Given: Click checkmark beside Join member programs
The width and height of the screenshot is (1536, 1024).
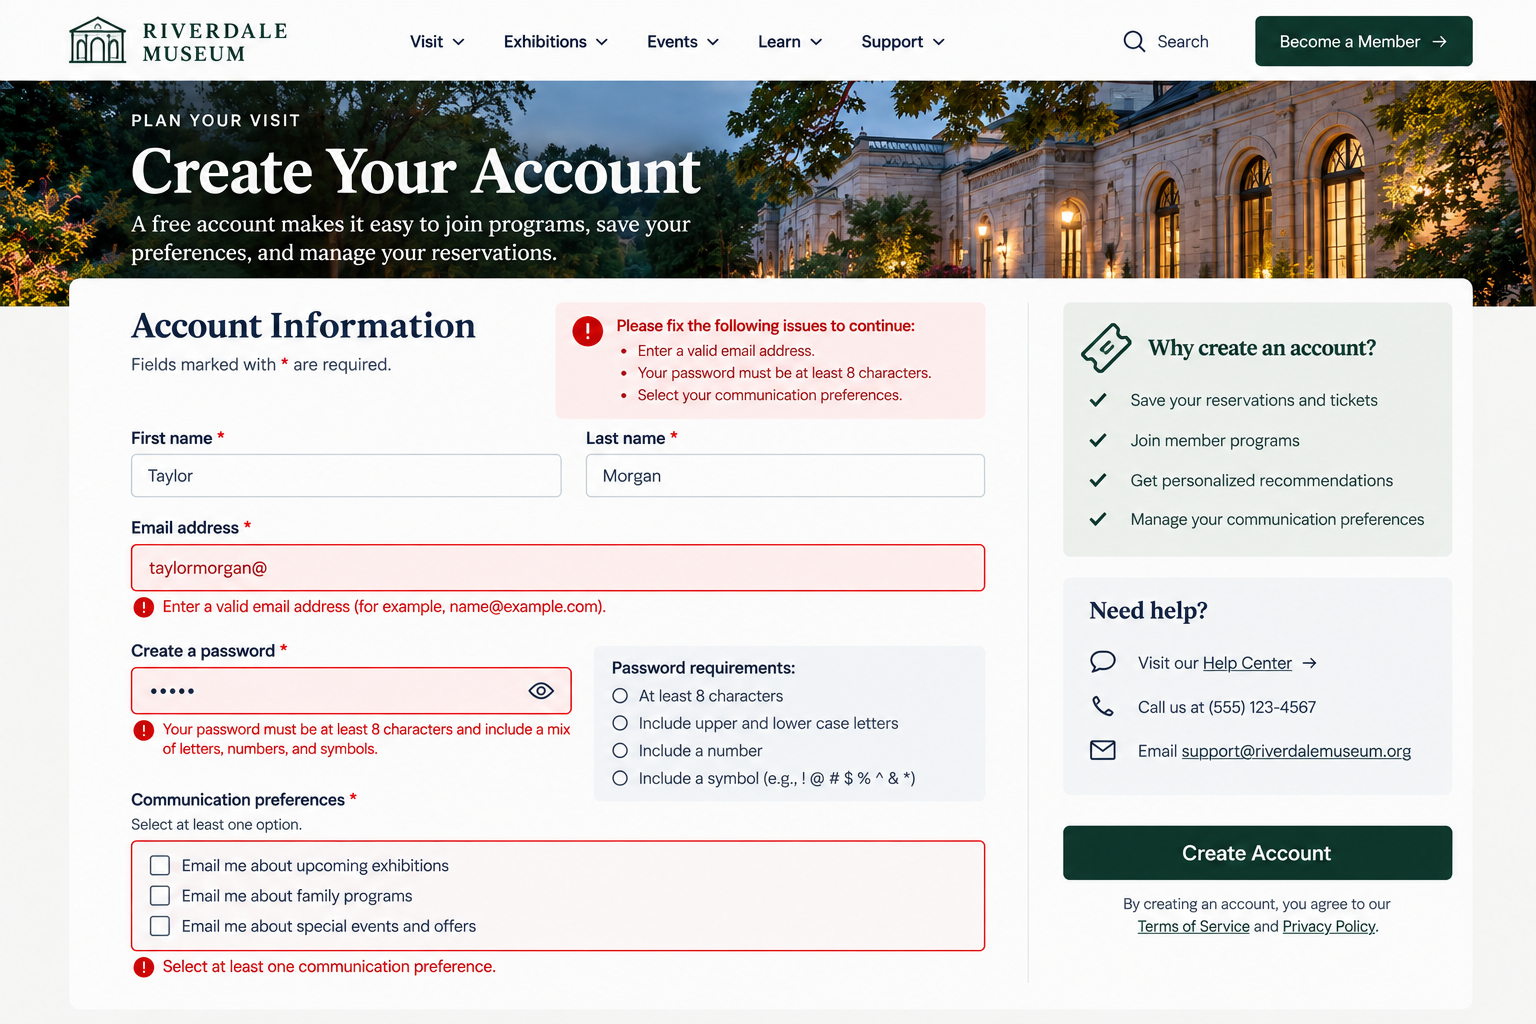Looking at the screenshot, I should click(1098, 440).
